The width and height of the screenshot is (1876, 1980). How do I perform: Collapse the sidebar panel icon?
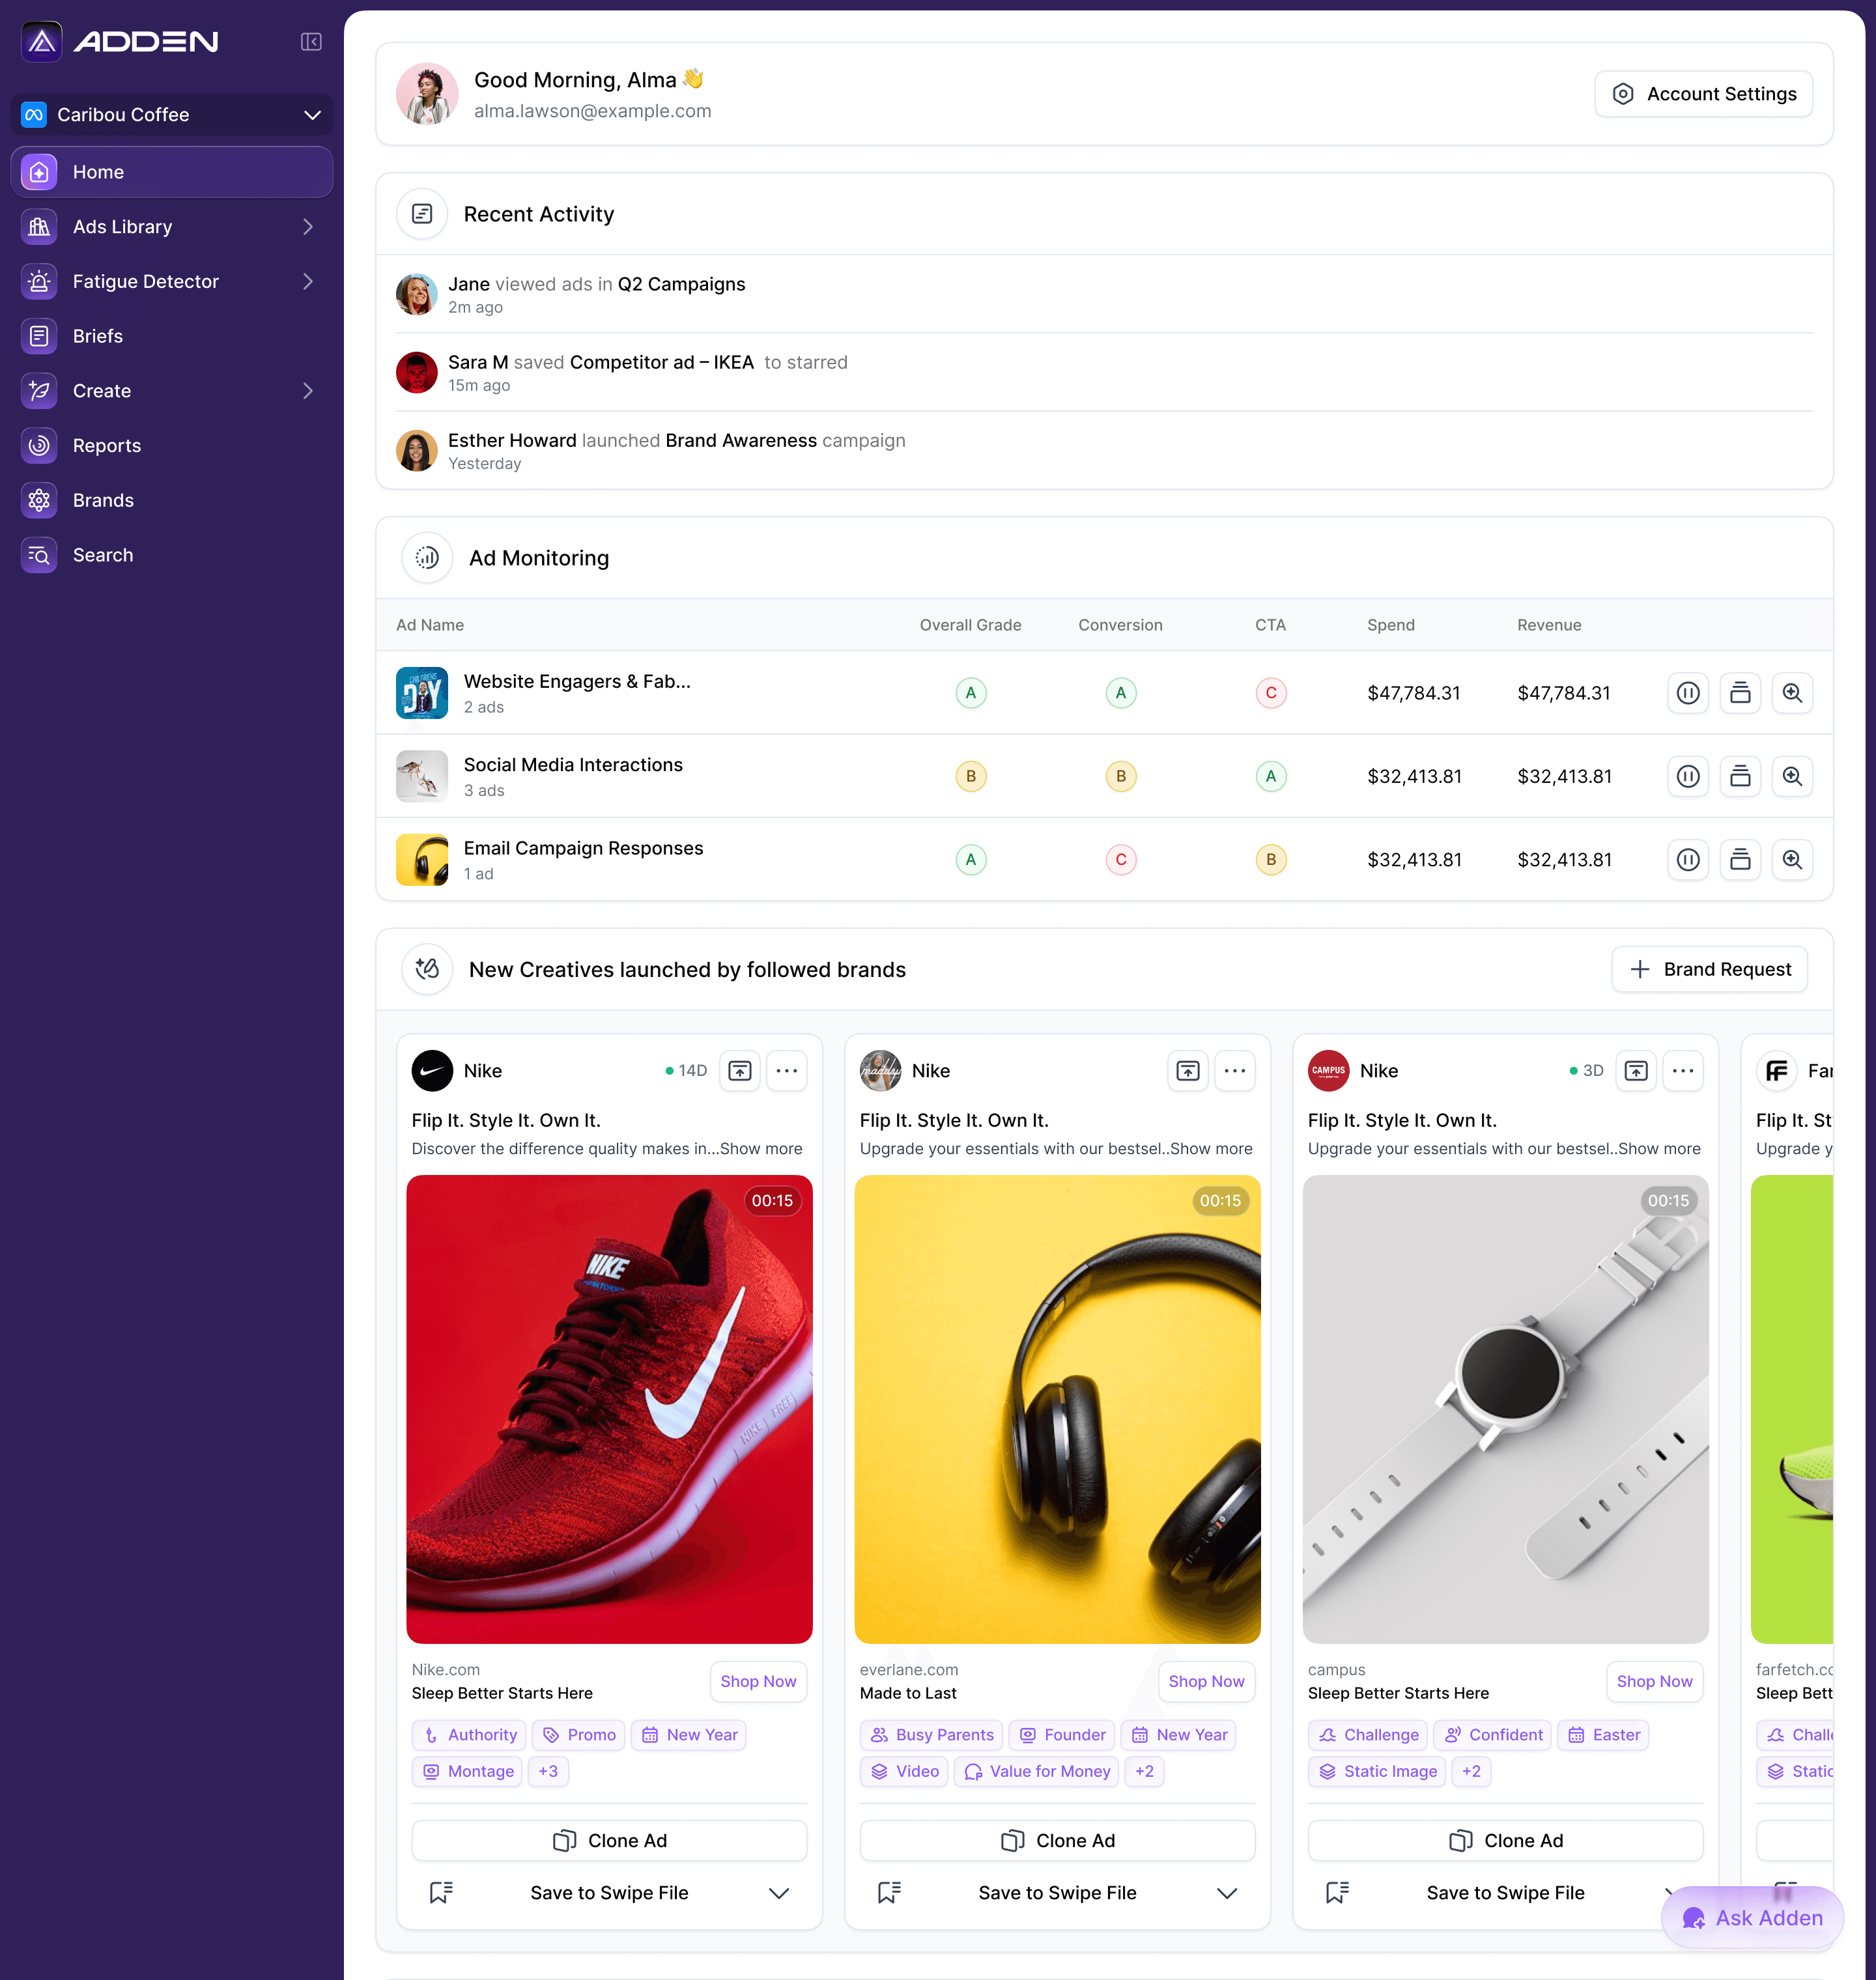pos(311,42)
